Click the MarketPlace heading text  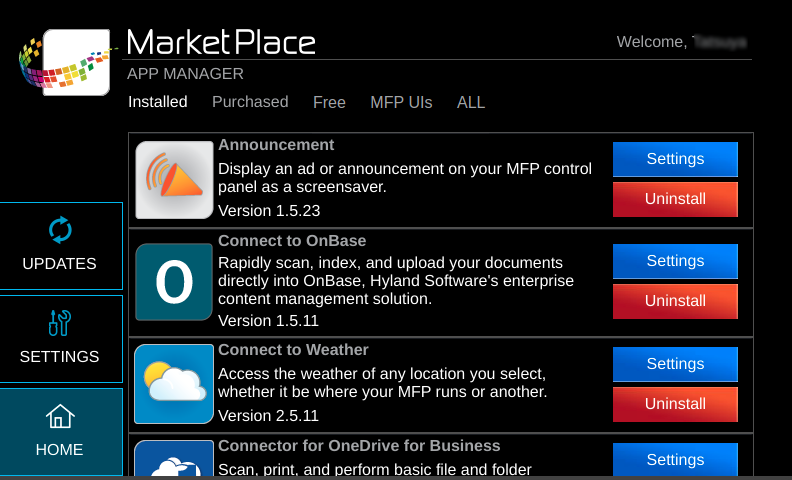pos(221,42)
